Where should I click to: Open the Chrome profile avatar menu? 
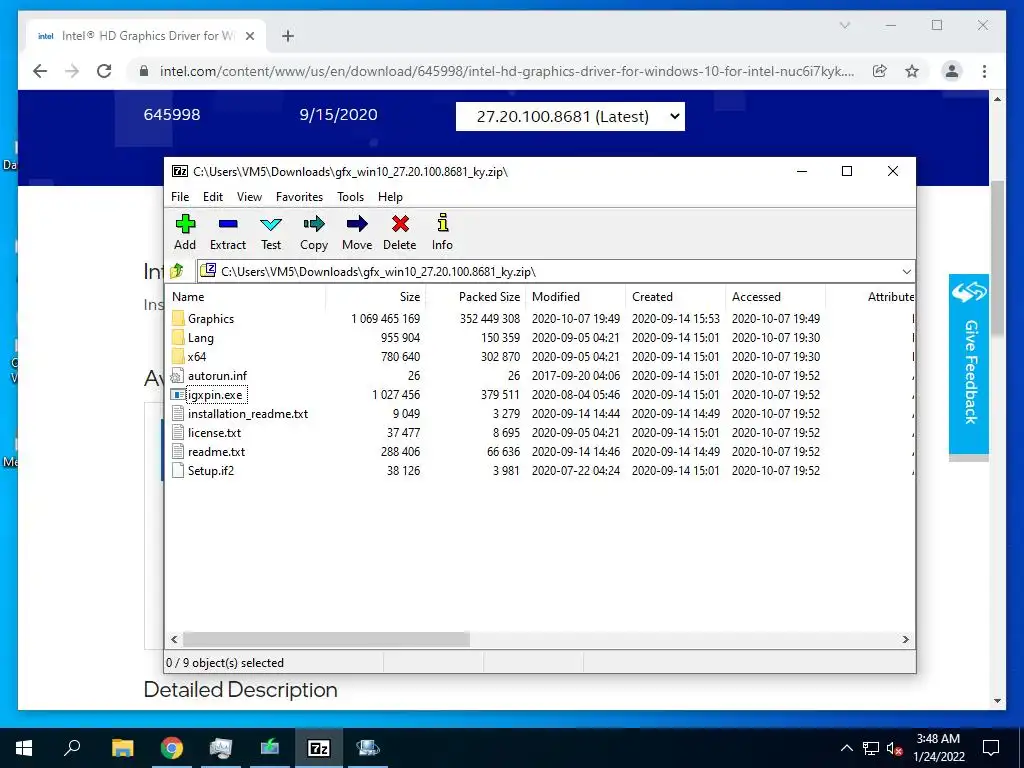pyautogui.click(x=952, y=71)
